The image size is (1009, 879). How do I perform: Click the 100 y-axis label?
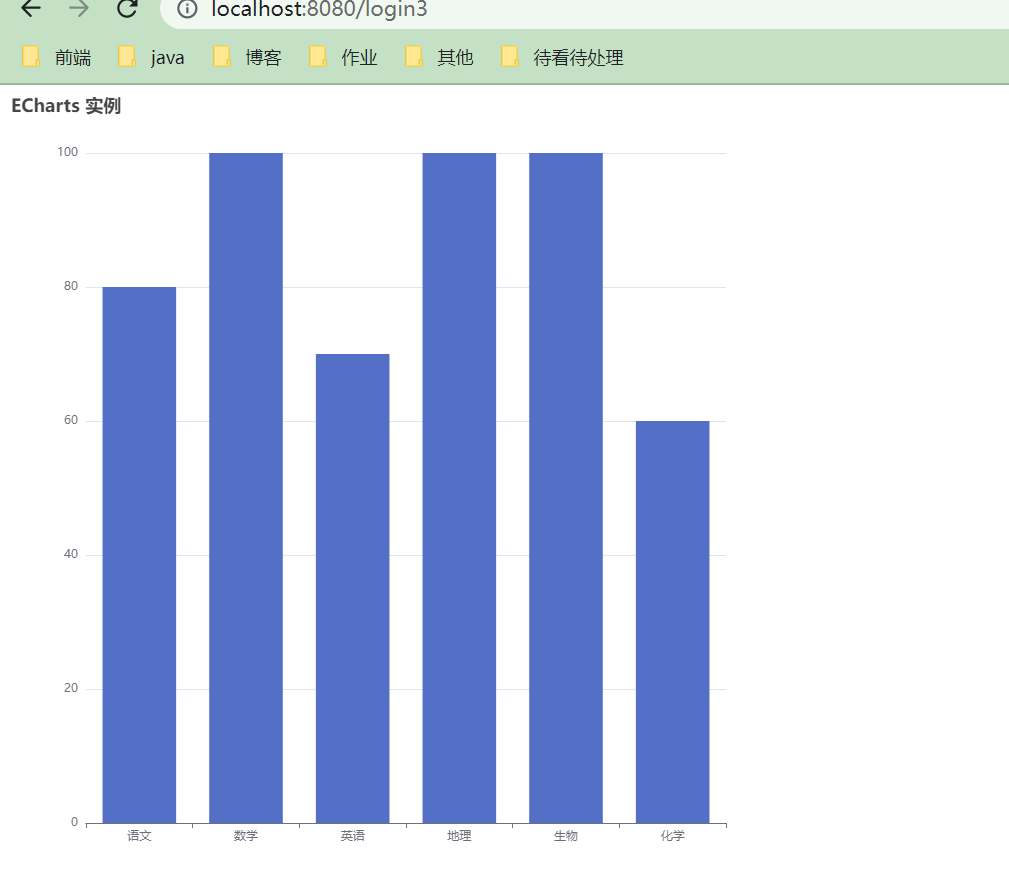point(68,152)
